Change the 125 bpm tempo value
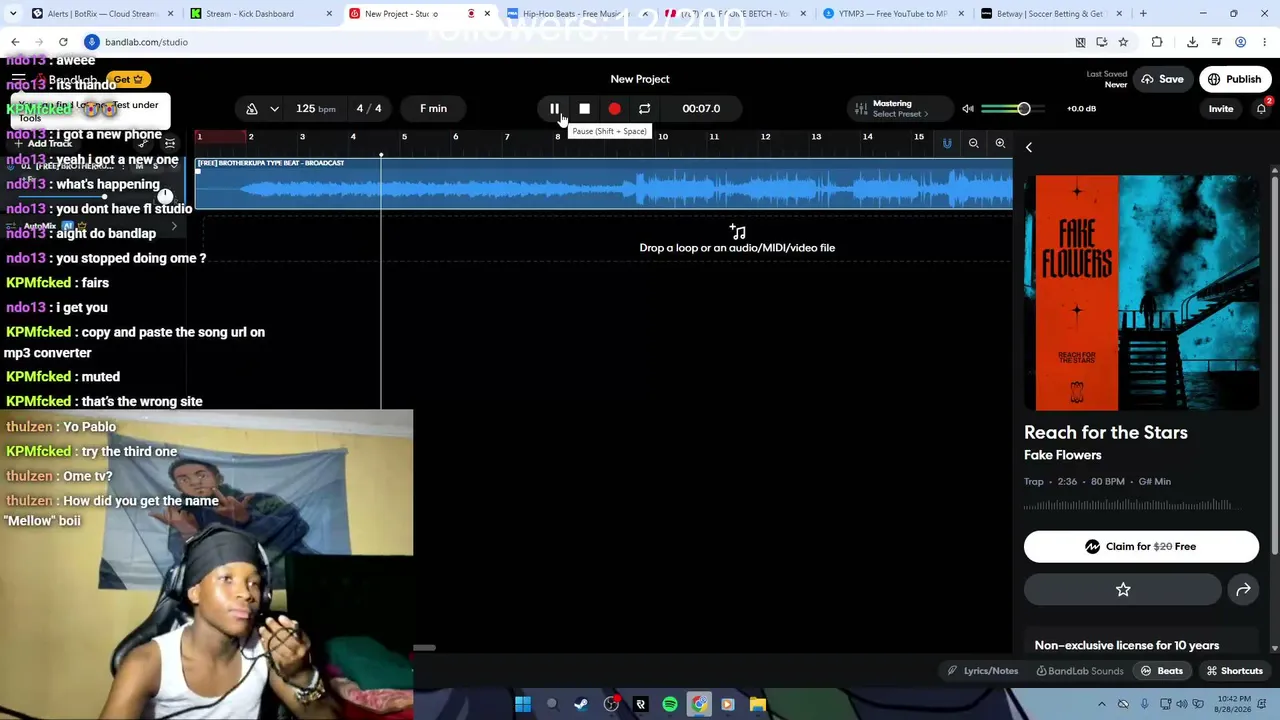Image resolution: width=1280 pixels, height=720 pixels. click(316, 109)
